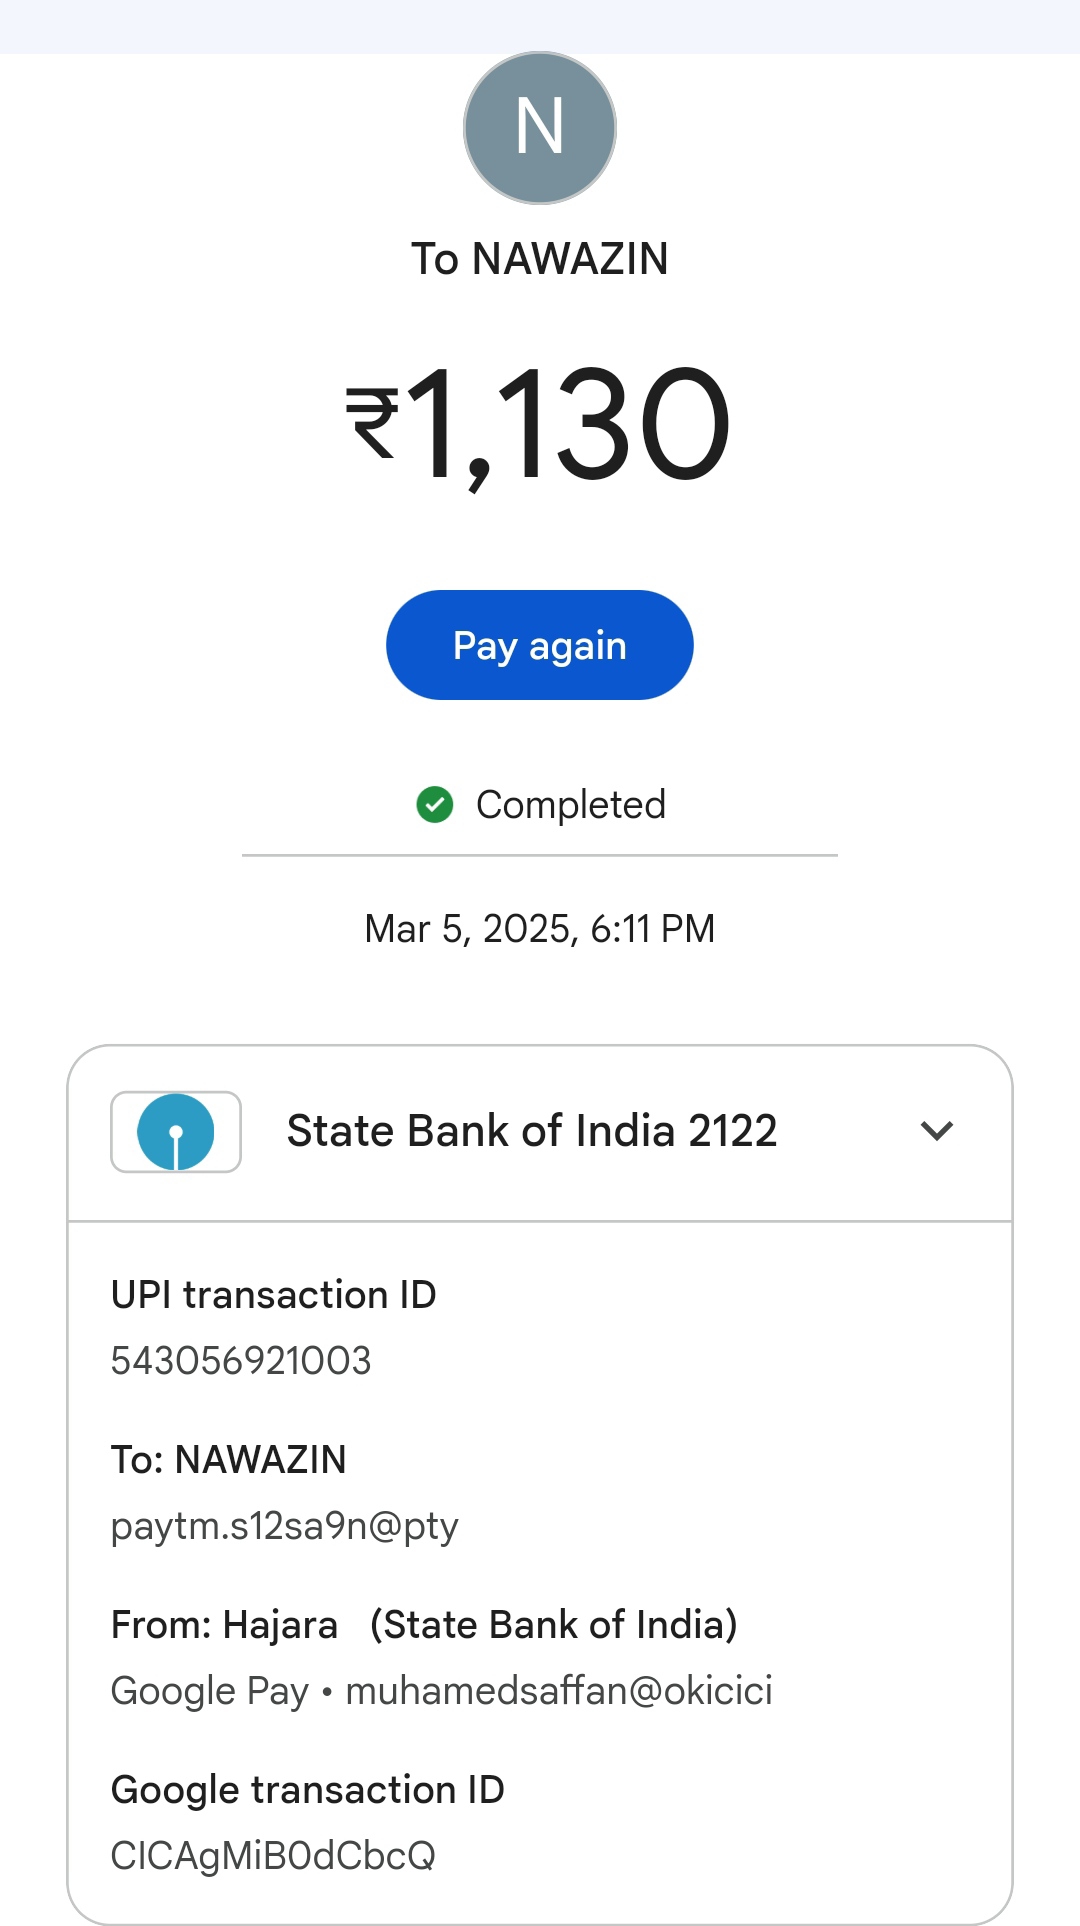The height and width of the screenshot is (1926, 1080).
Task: Click the Google Pay text label
Action: 210,1691
